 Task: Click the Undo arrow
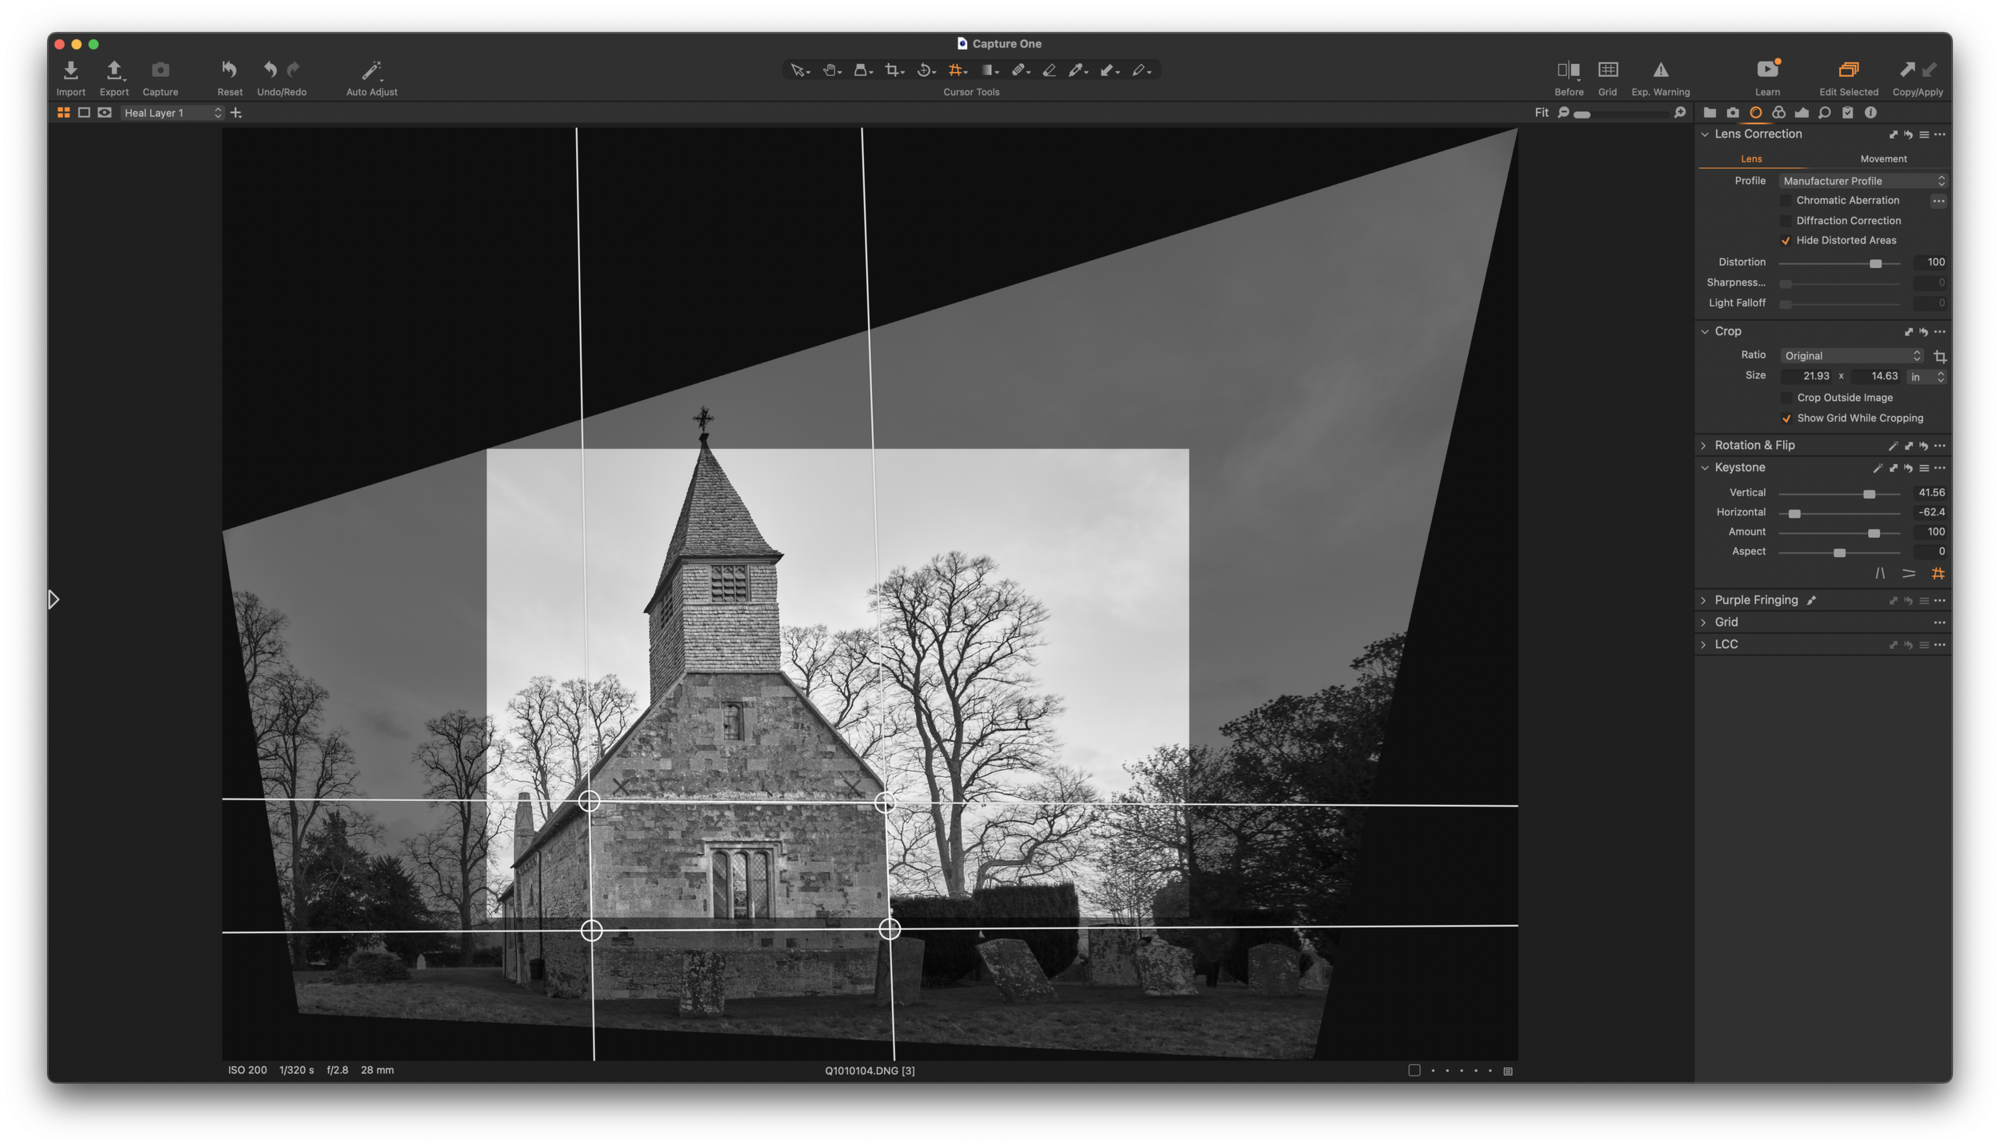(270, 70)
